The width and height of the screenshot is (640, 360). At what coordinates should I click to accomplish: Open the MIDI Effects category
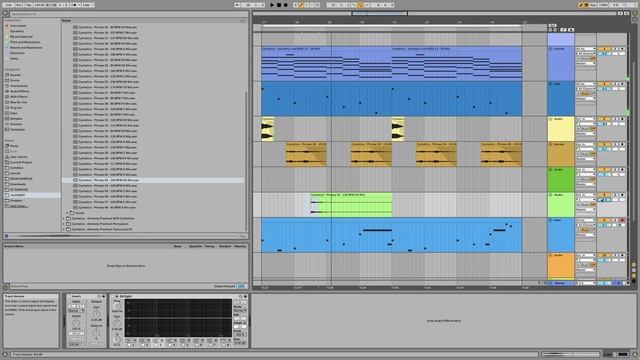19,97
